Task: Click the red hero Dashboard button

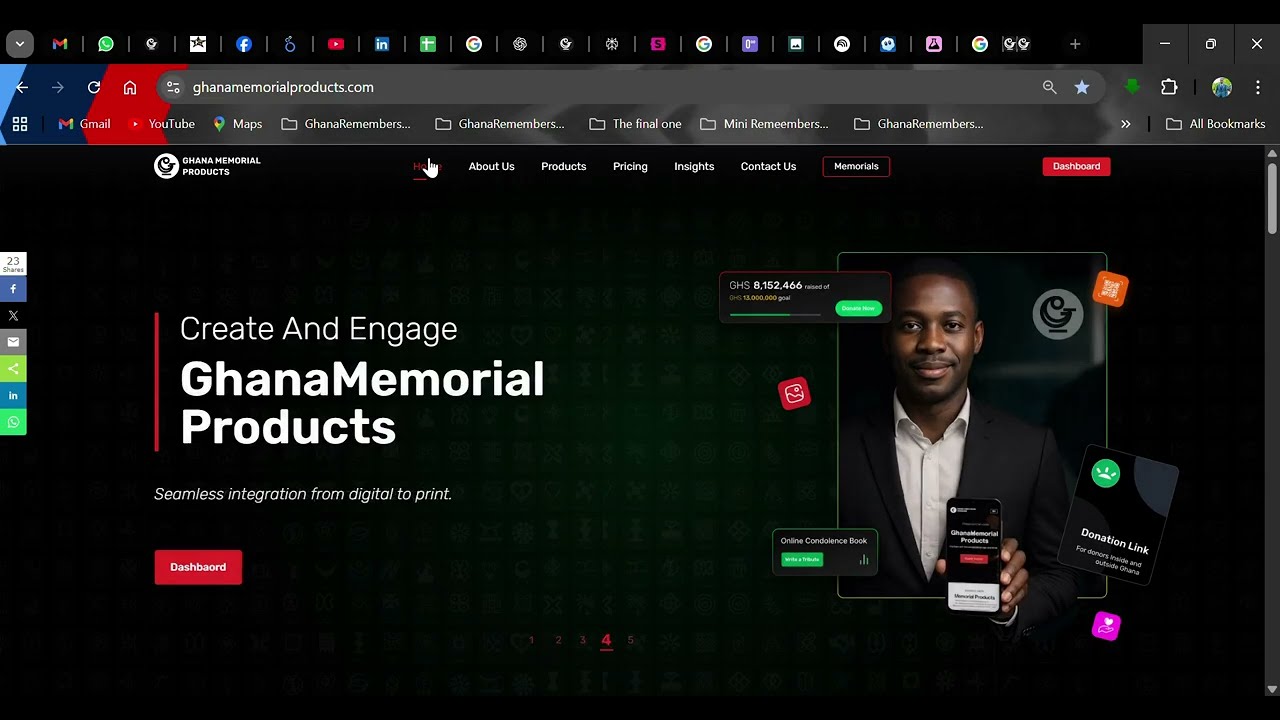Action: [198, 567]
